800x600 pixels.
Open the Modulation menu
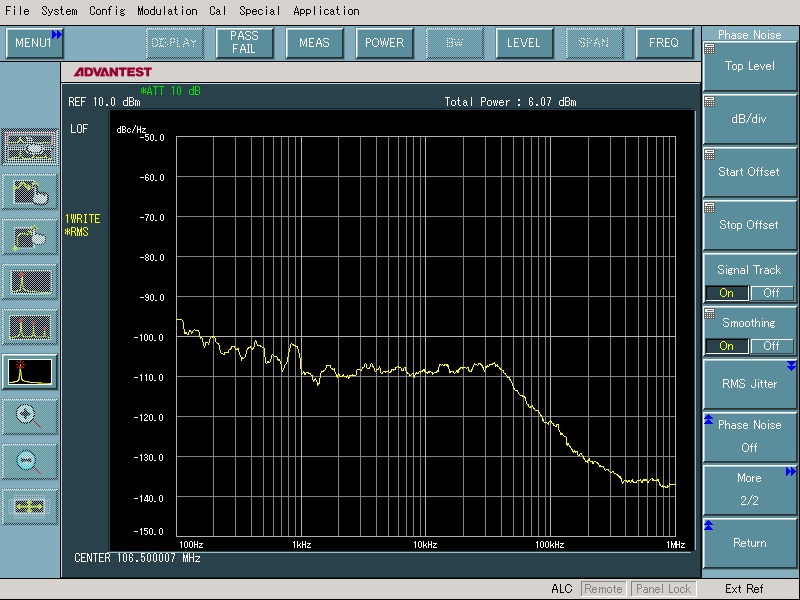point(167,11)
